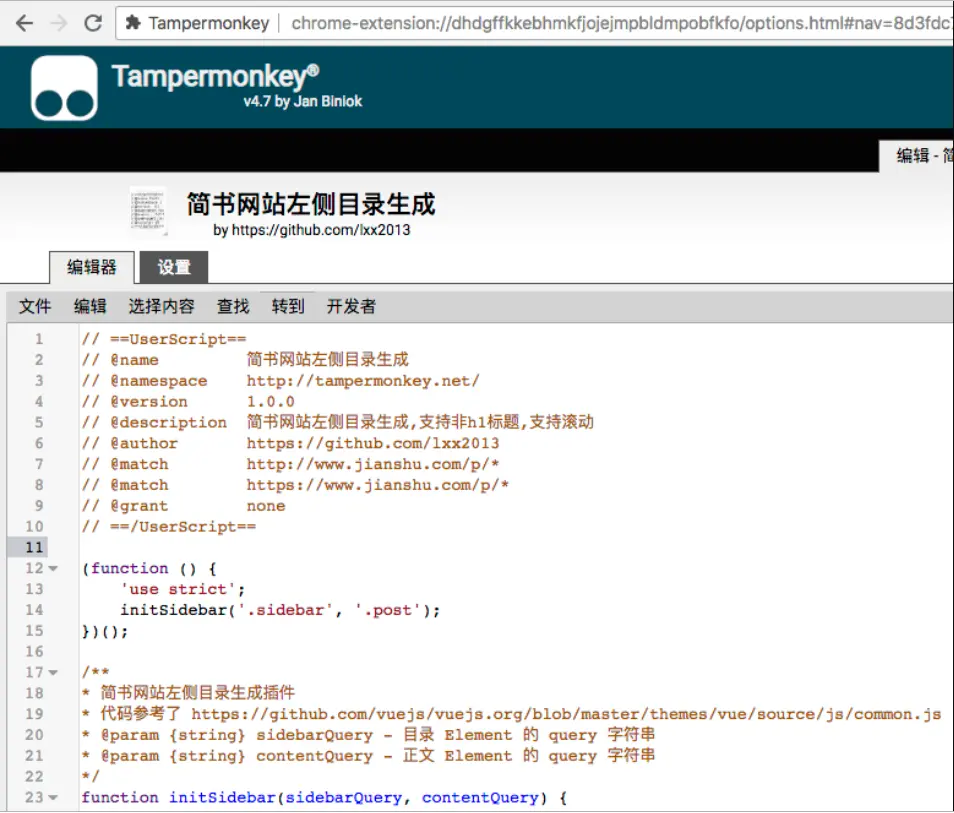Click the '})();' text on line 15
The image size is (954, 813).
click(x=105, y=631)
